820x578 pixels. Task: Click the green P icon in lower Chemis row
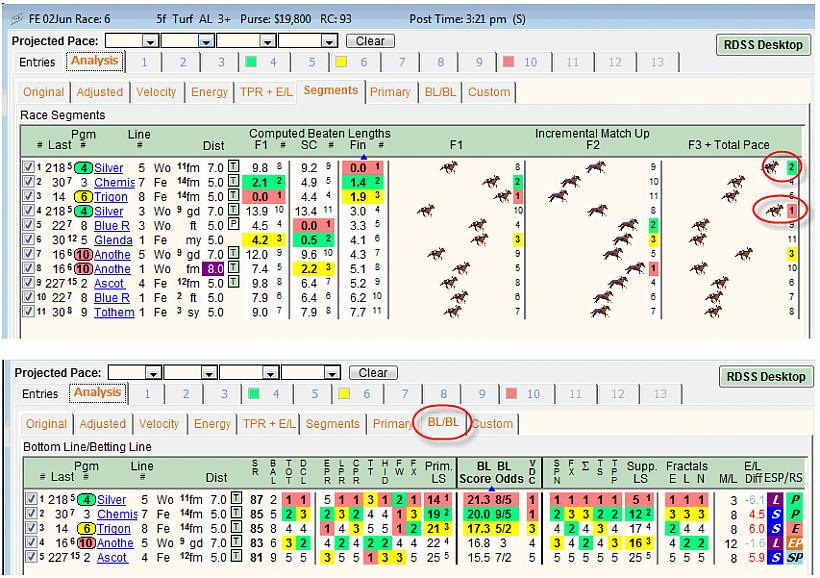794,514
